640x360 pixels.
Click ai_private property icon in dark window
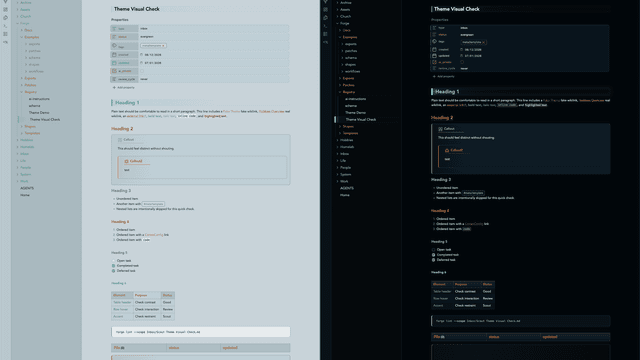pyautogui.click(x=434, y=62)
